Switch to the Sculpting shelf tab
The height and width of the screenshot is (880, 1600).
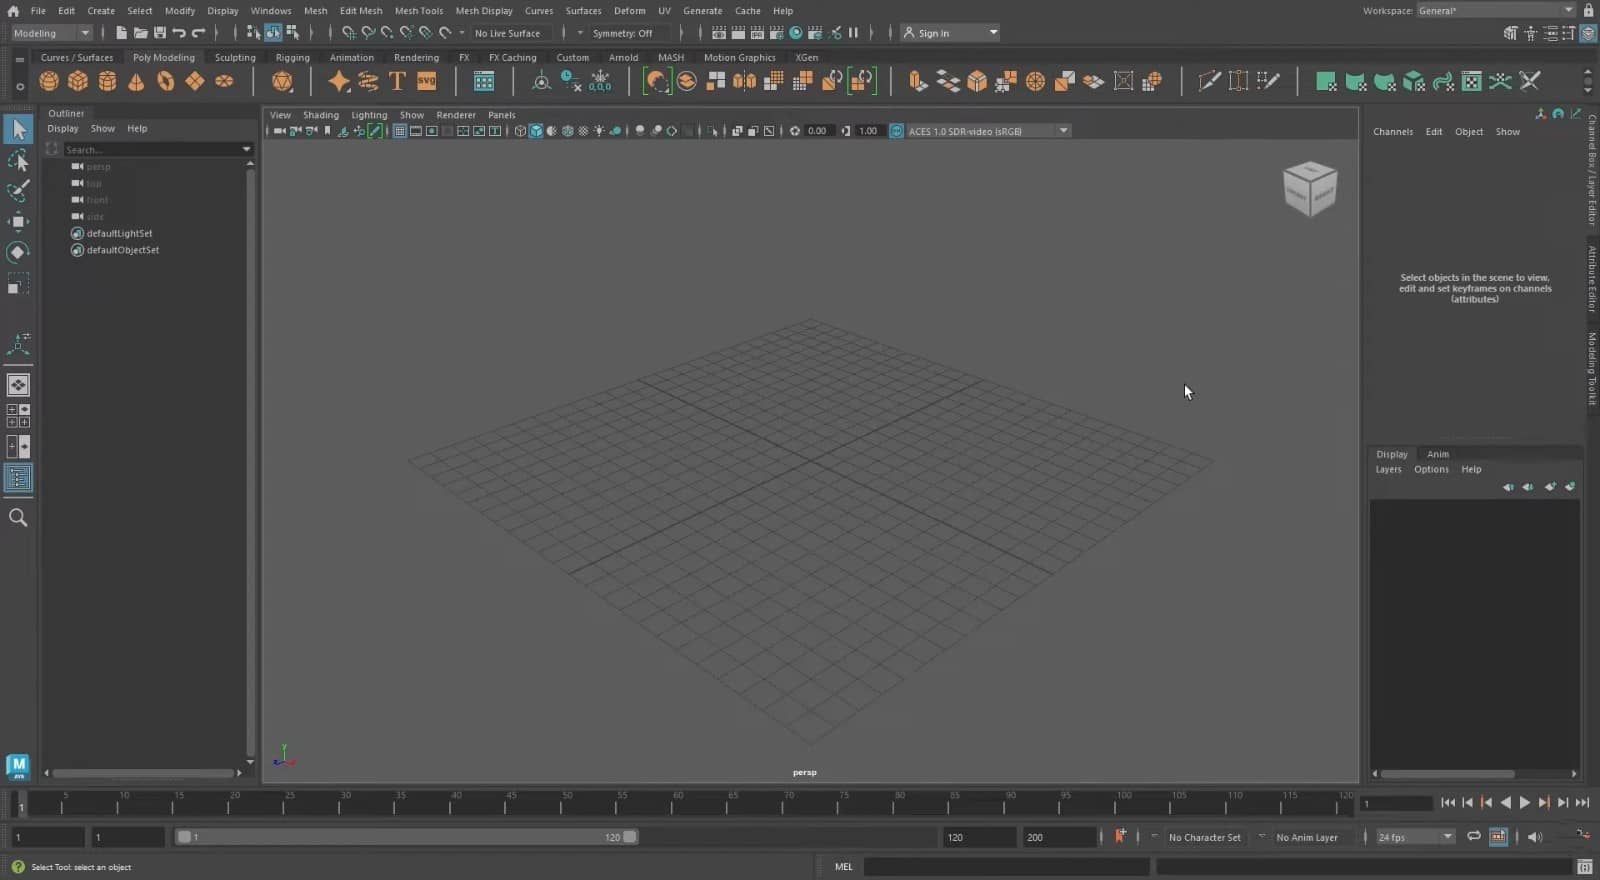(235, 58)
